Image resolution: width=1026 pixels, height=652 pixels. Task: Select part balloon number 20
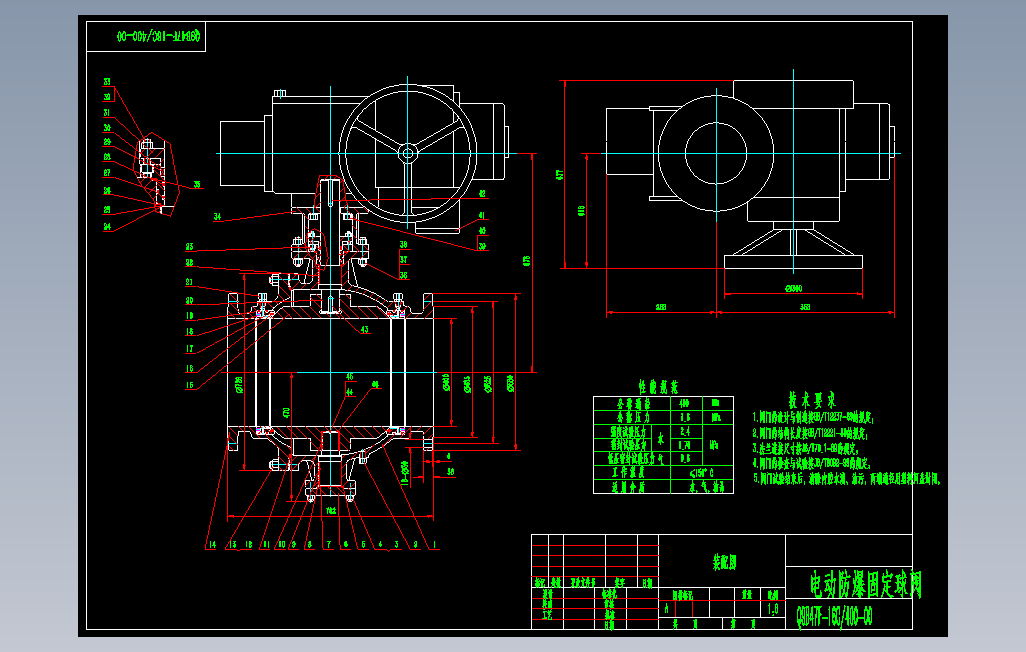click(189, 301)
